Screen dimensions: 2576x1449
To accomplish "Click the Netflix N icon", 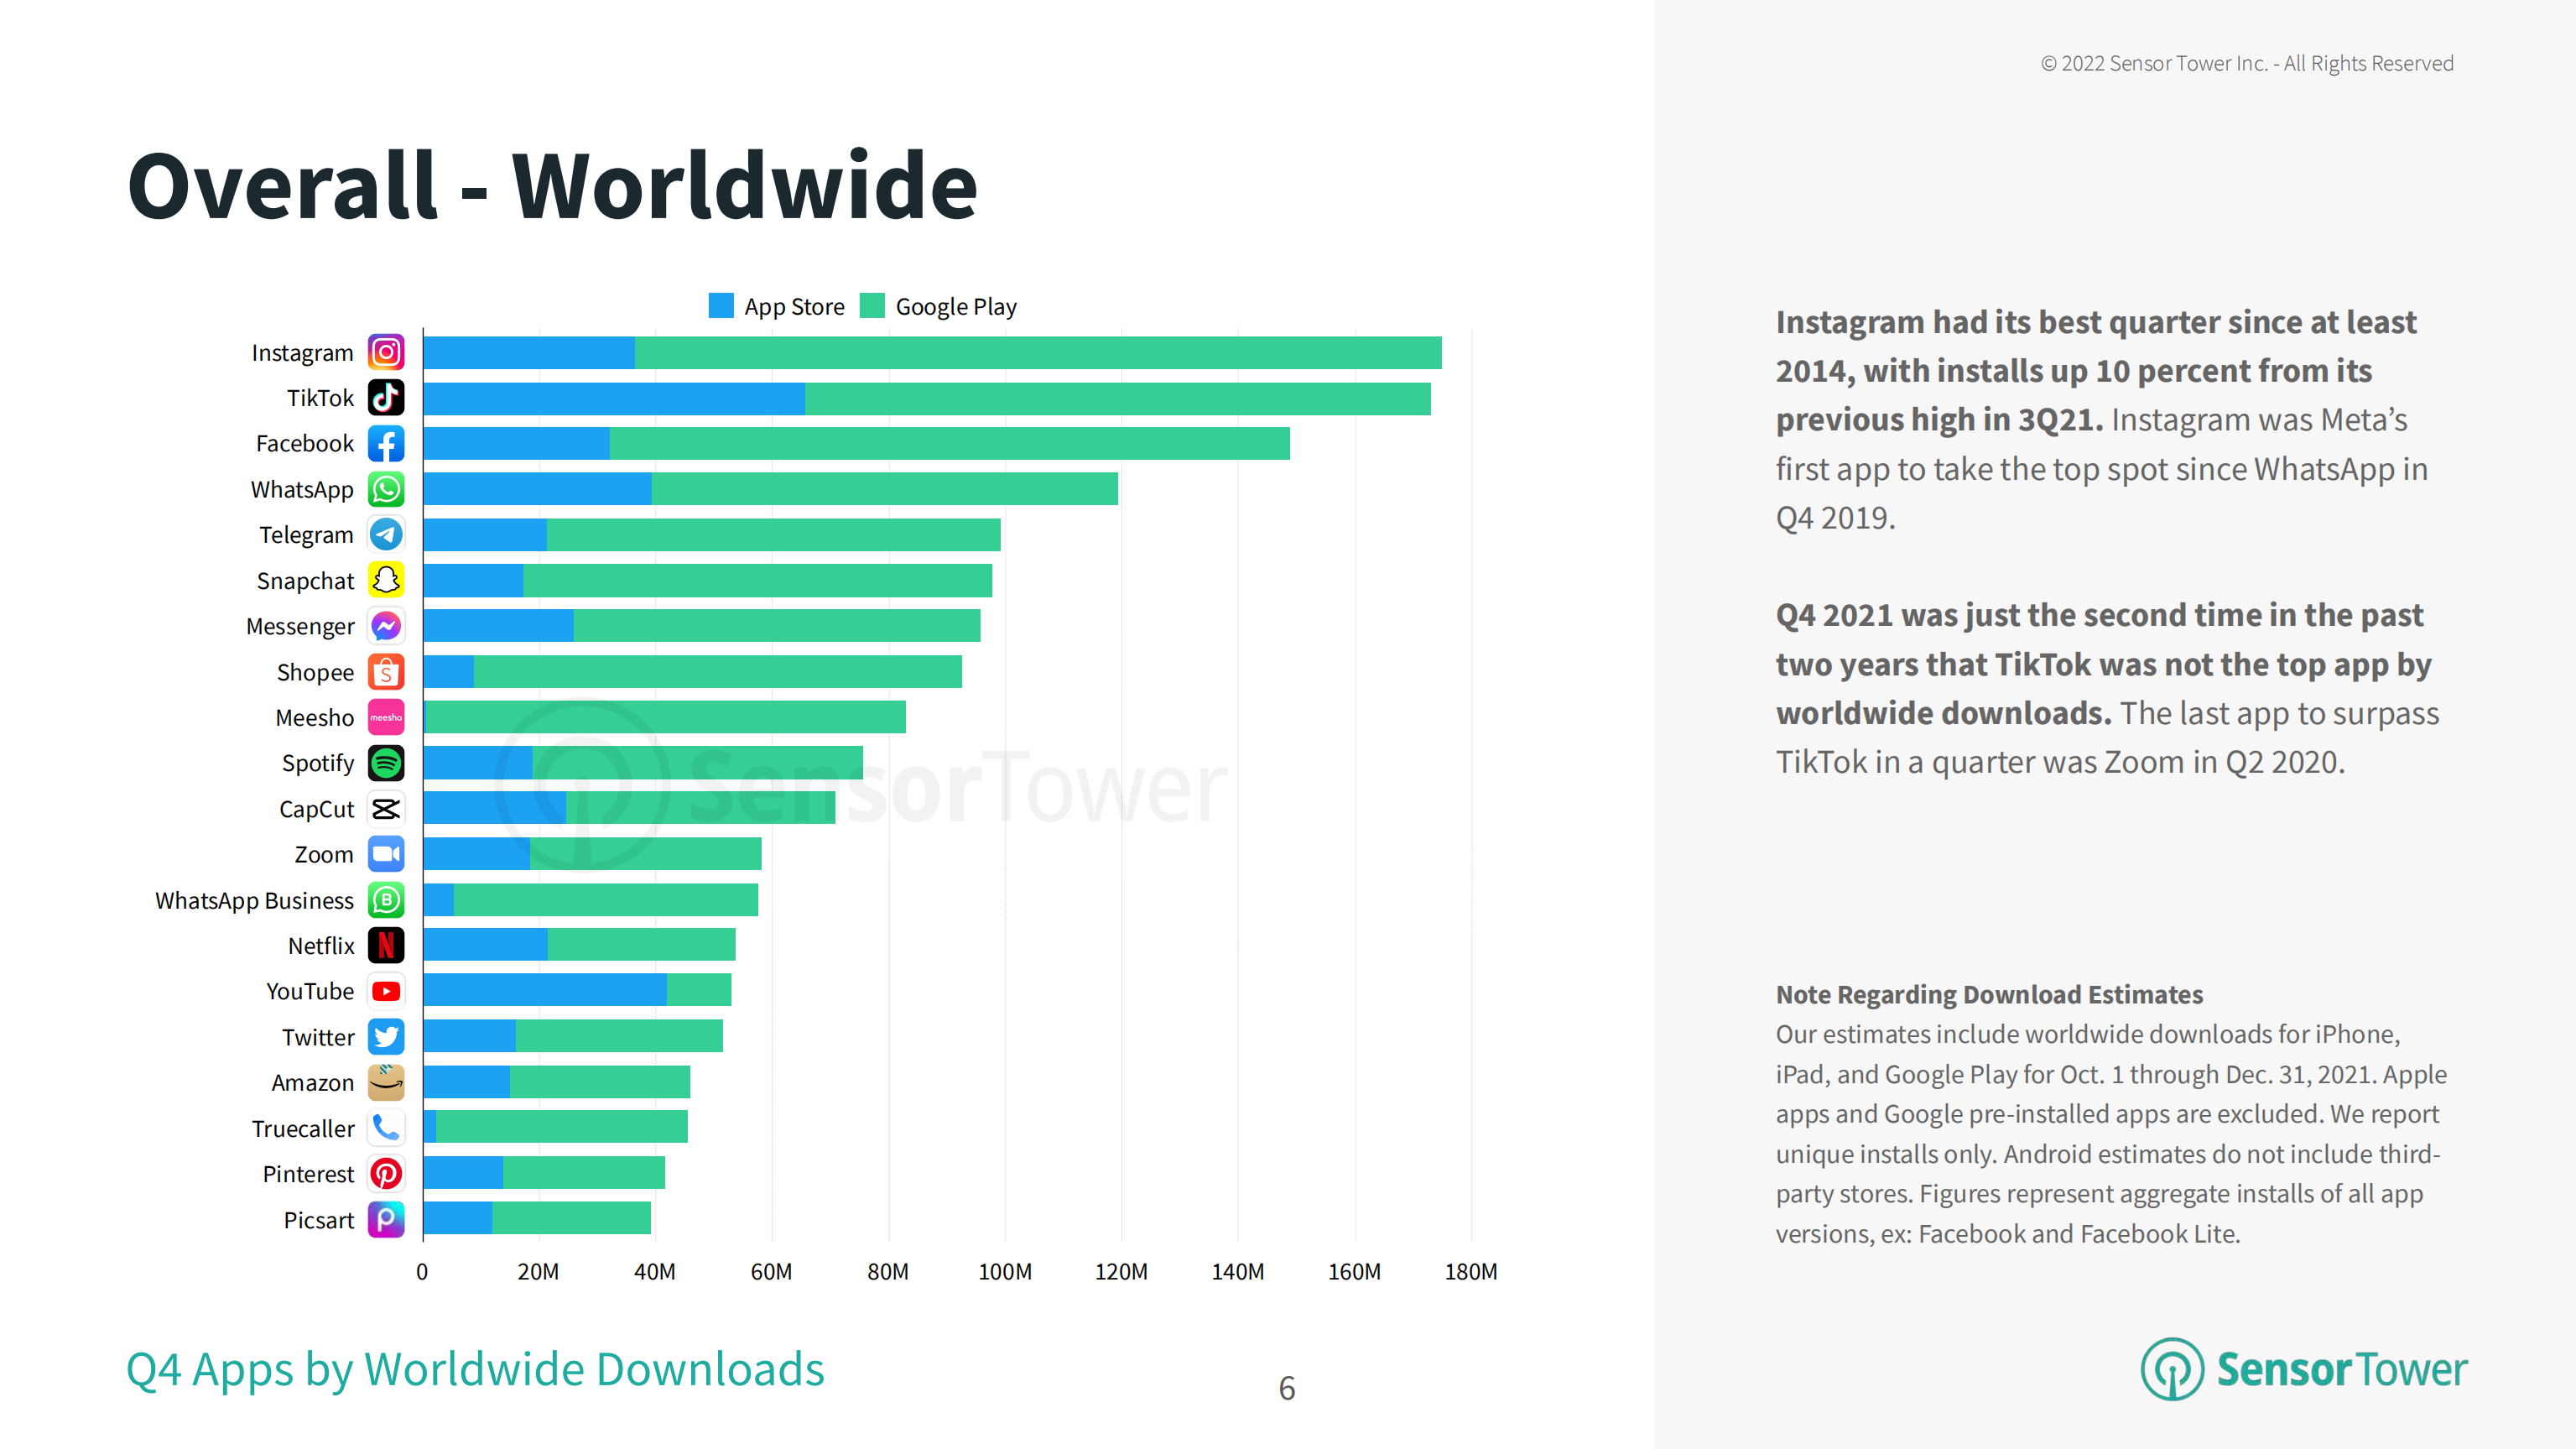I will (386, 945).
